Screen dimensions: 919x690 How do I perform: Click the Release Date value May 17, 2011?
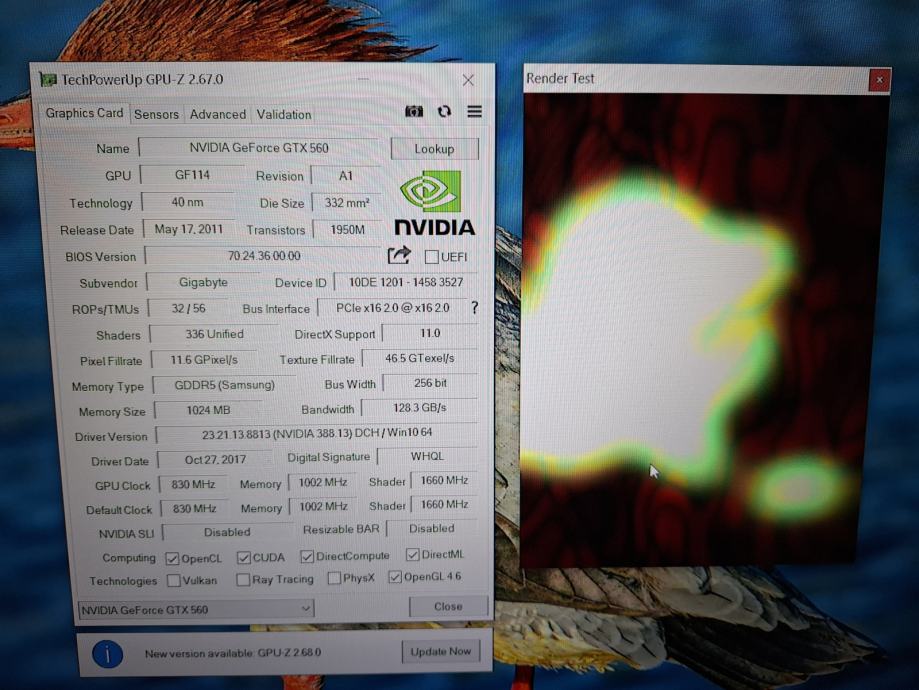(x=189, y=229)
